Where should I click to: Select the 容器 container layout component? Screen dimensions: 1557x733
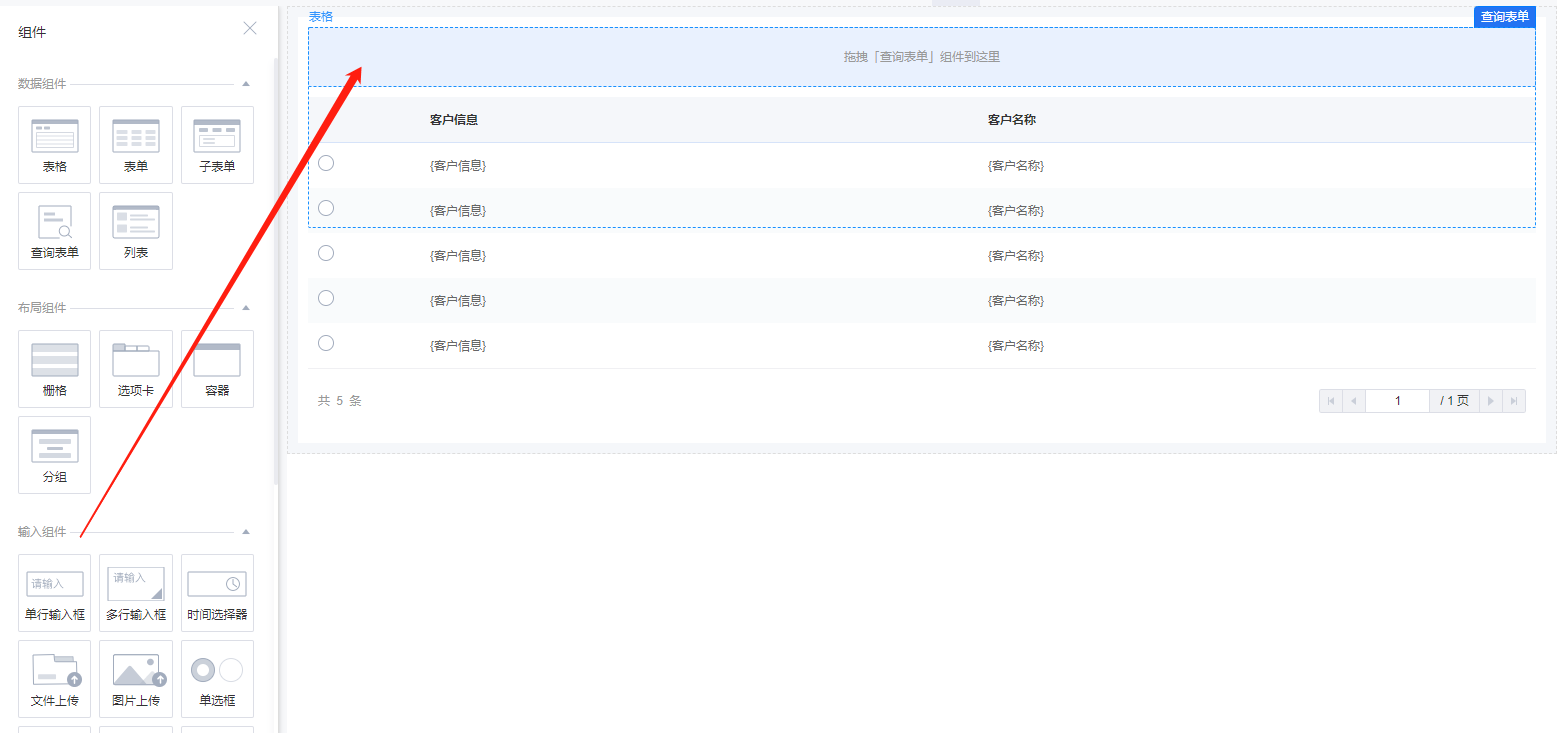pyautogui.click(x=217, y=369)
